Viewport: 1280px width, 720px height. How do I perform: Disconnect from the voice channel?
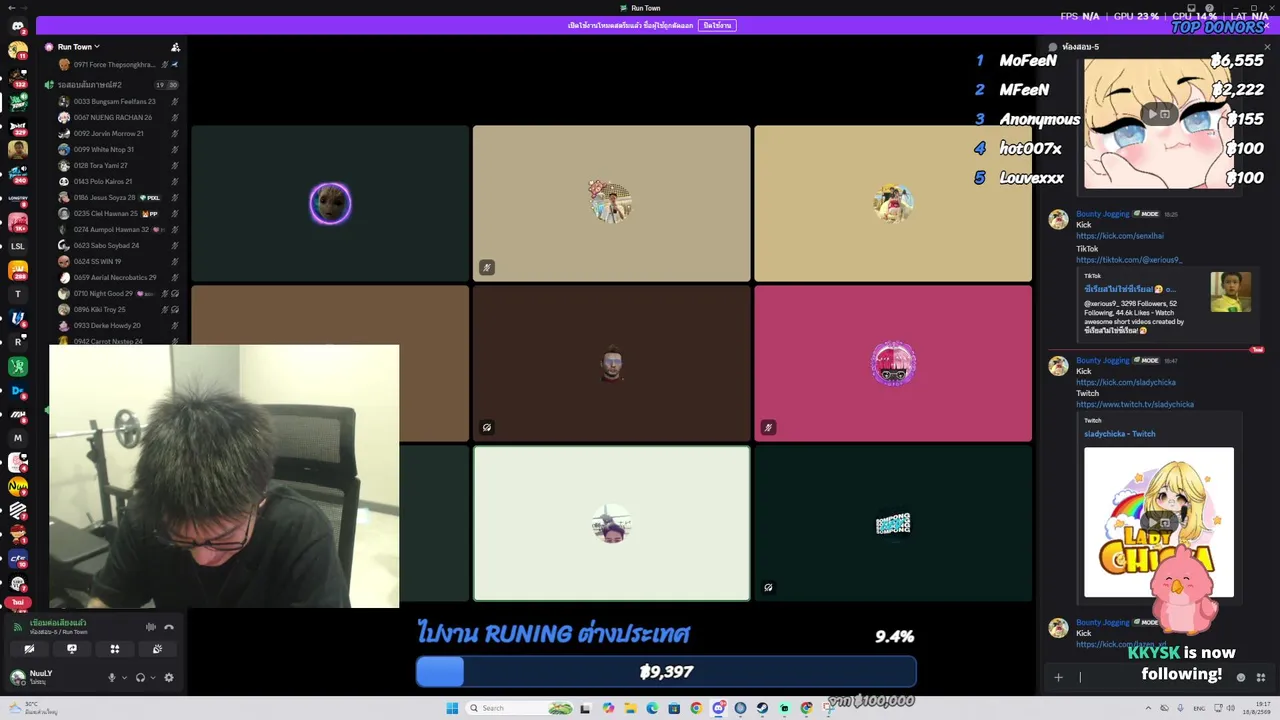click(x=169, y=627)
